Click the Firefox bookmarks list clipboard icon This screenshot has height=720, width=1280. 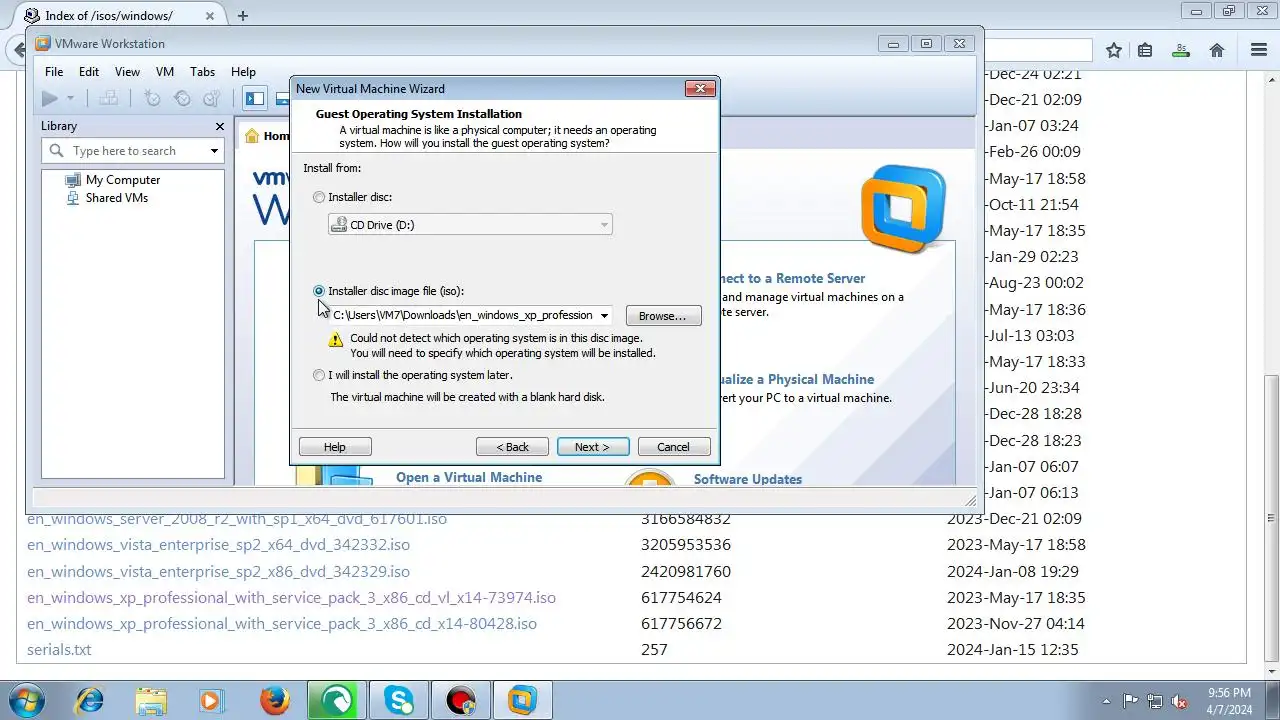(1145, 50)
